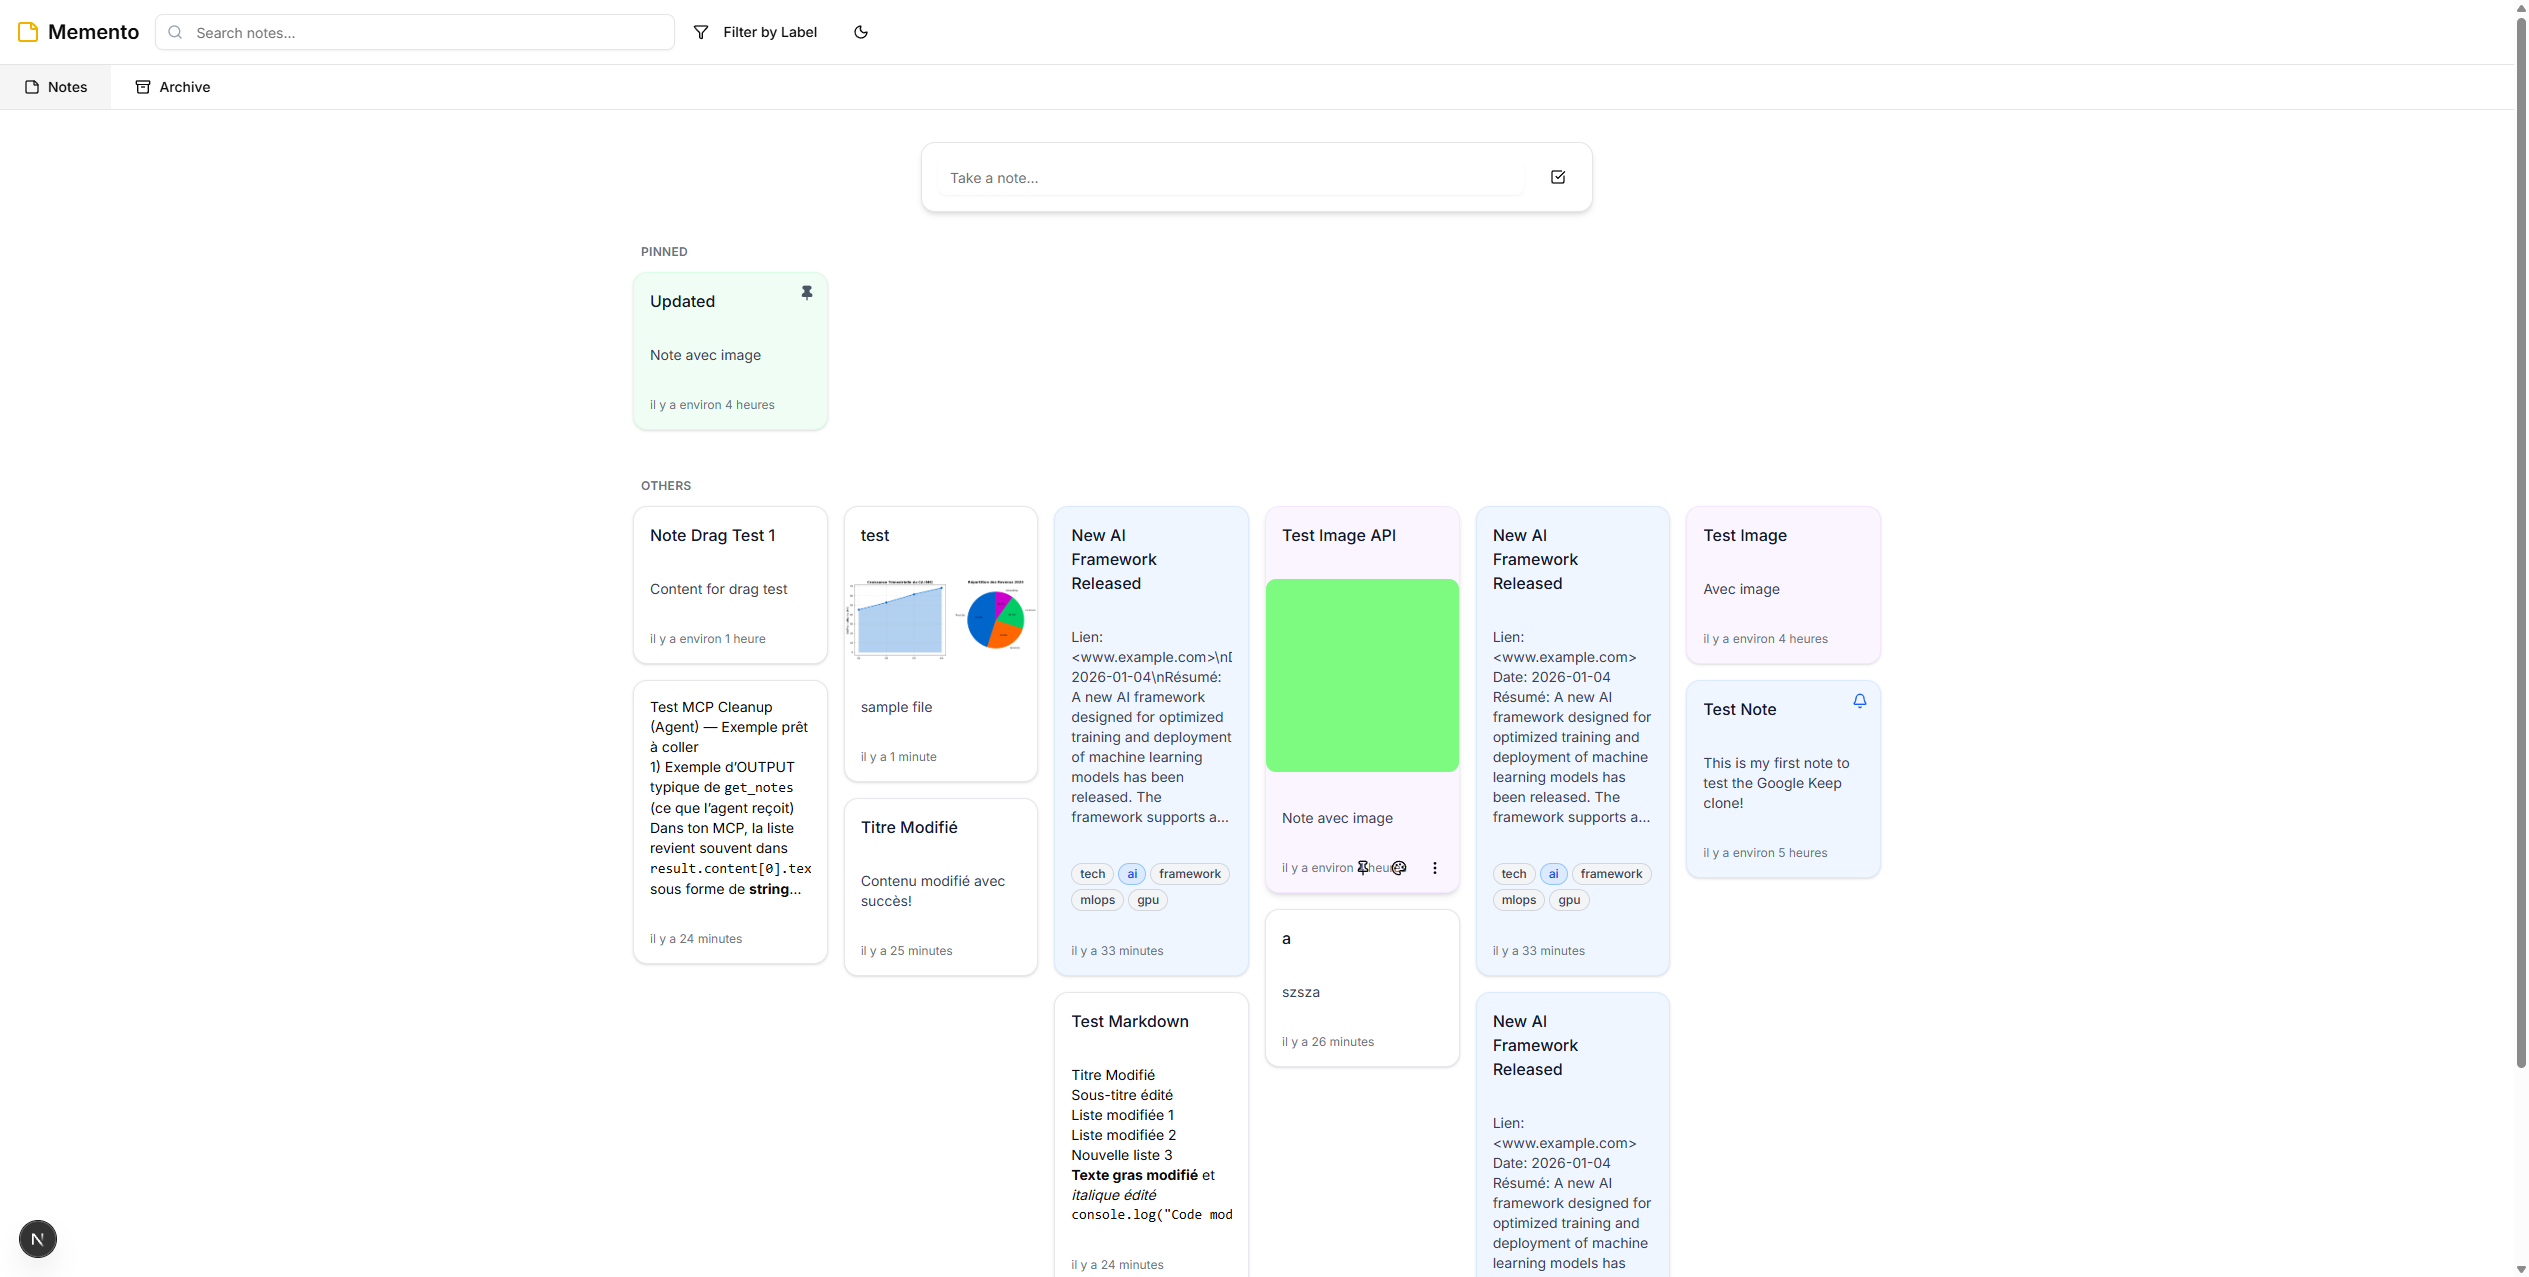Click the Search notes input field

(x=430, y=32)
